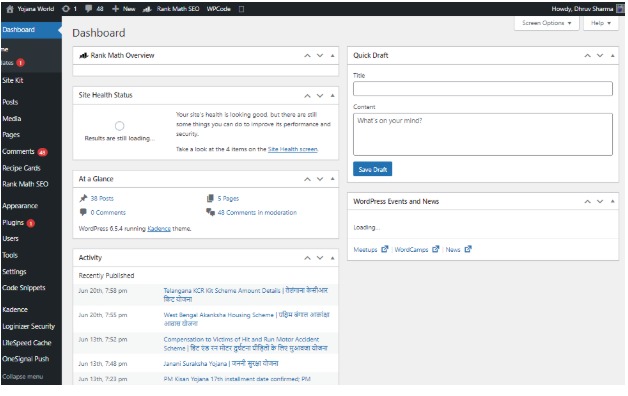Go to Pages in the sidebar

[11, 135]
